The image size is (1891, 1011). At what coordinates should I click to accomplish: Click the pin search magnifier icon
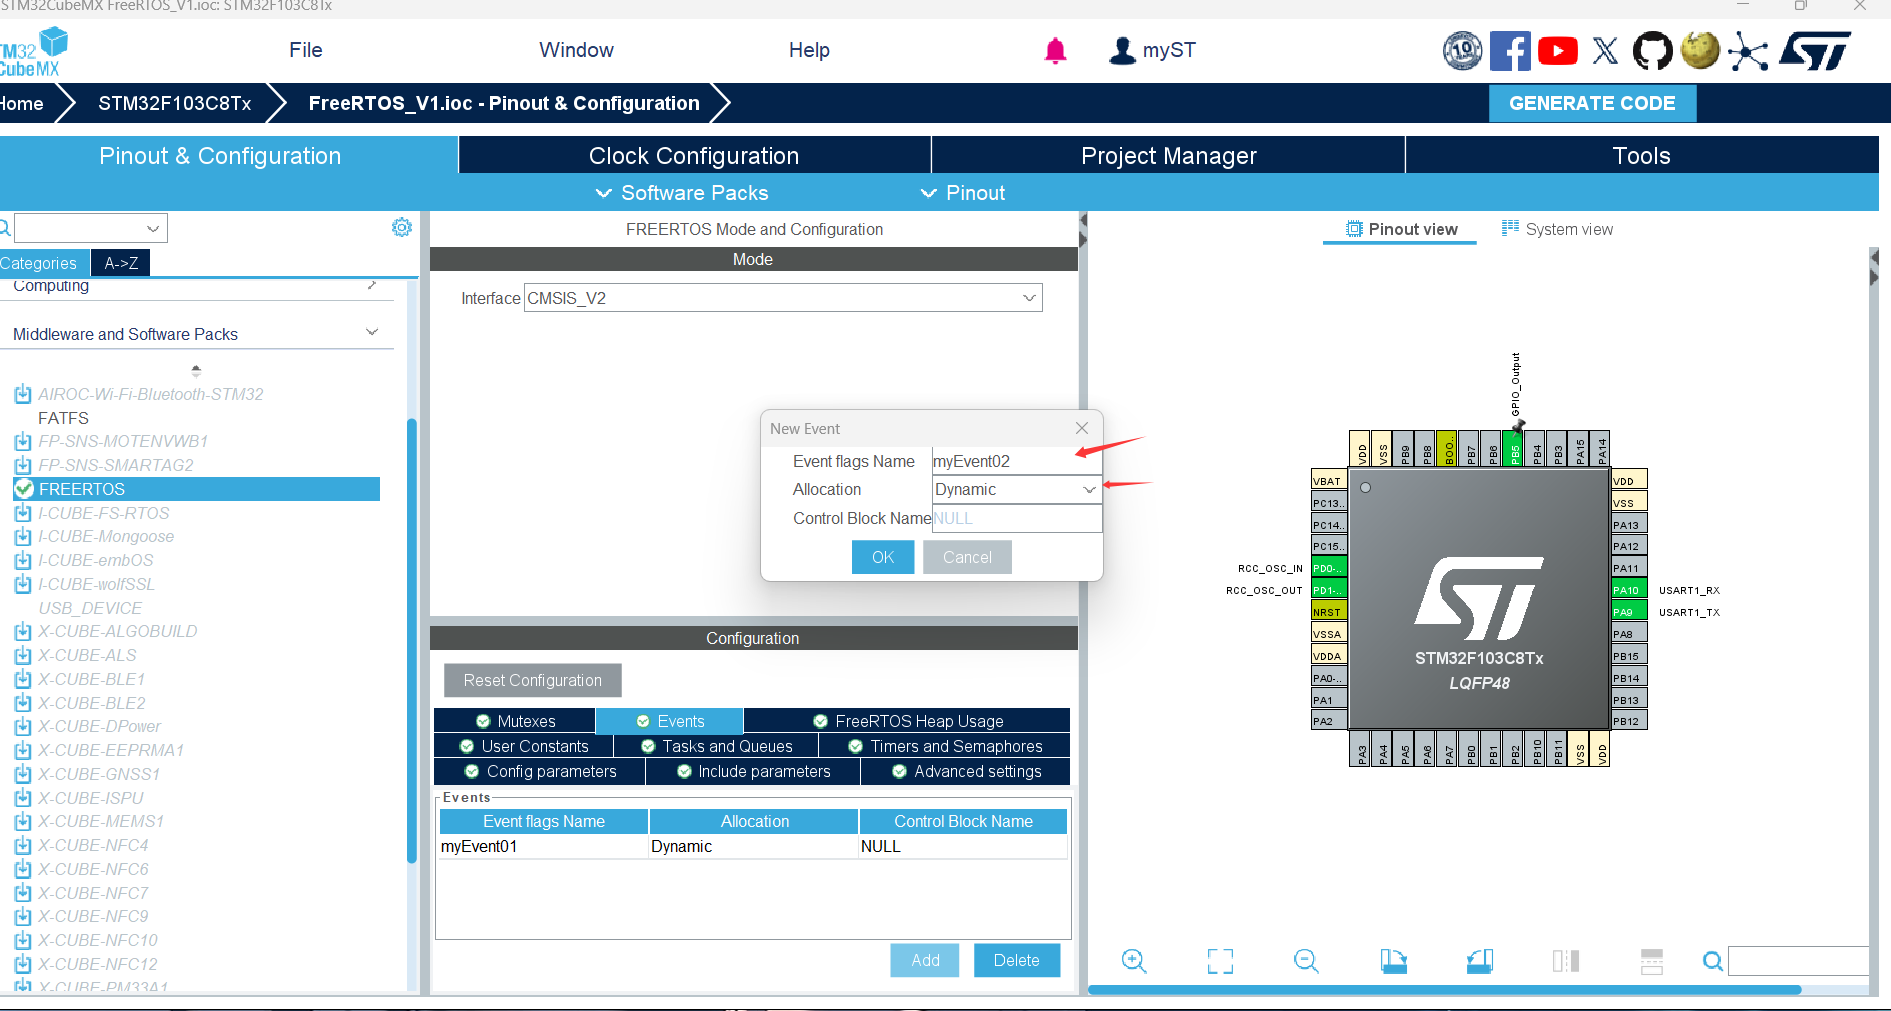[x=1713, y=961]
